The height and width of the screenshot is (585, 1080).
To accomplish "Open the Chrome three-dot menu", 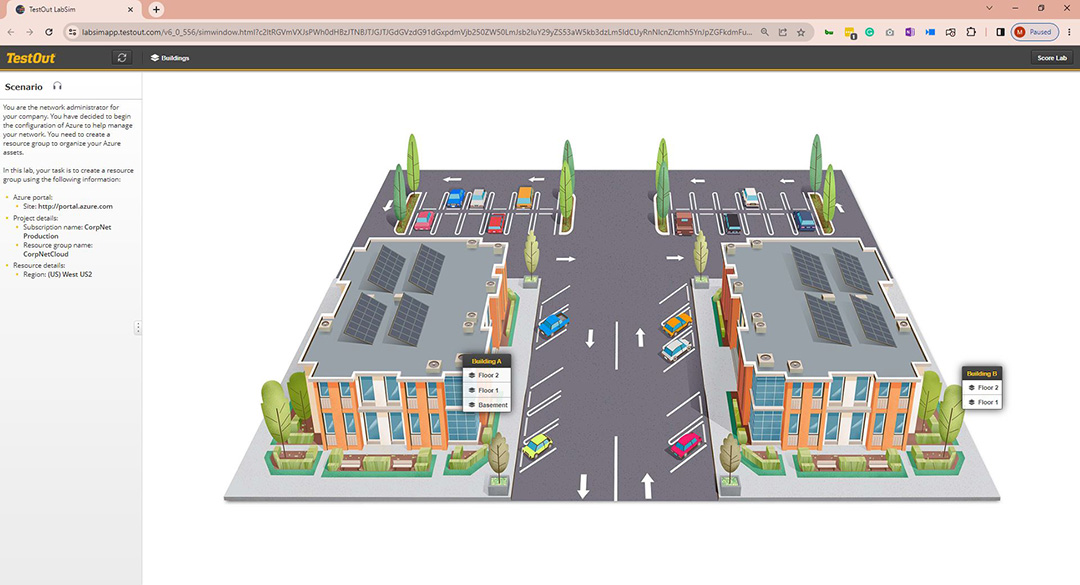I will tap(1069, 32).
